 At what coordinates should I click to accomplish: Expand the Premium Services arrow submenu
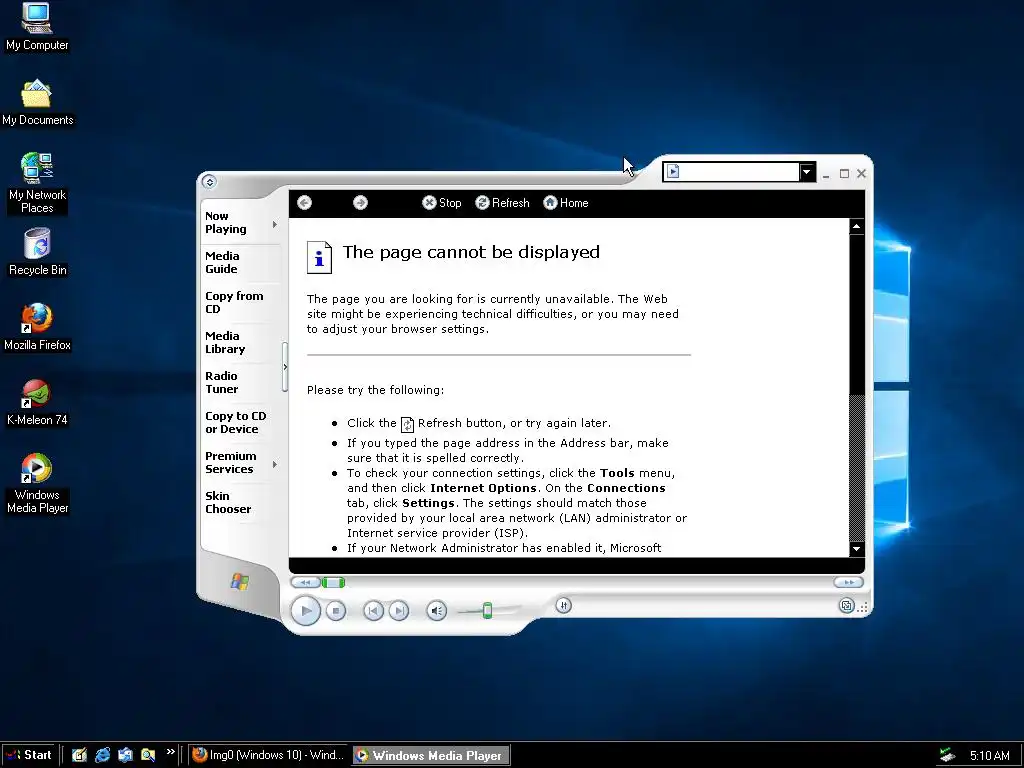tap(275, 464)
